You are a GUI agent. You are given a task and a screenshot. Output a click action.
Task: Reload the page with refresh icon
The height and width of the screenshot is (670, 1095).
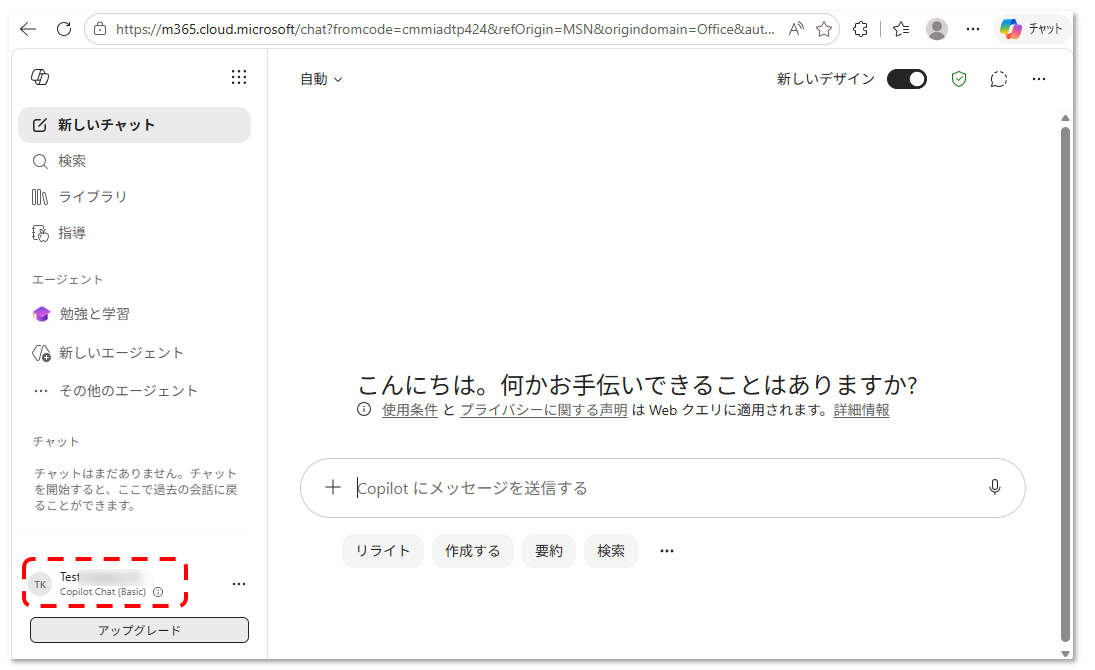point(64,29)
